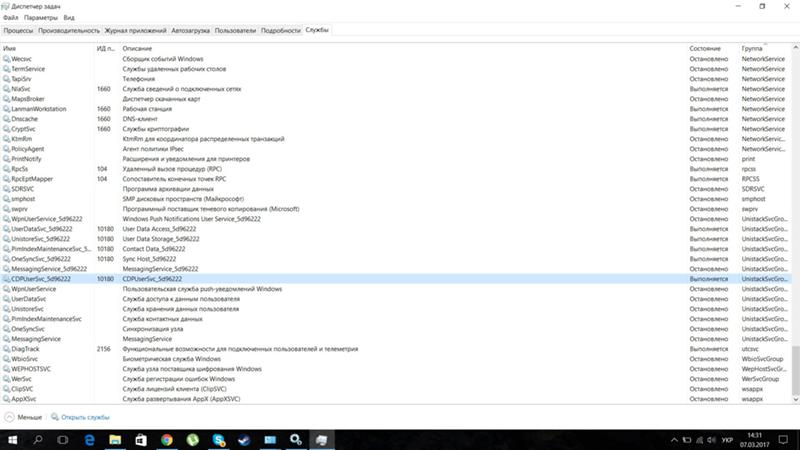Click the service icon beside TapiSrv
This screenshot has height=450, width=800.
click(x=6, y=79)
